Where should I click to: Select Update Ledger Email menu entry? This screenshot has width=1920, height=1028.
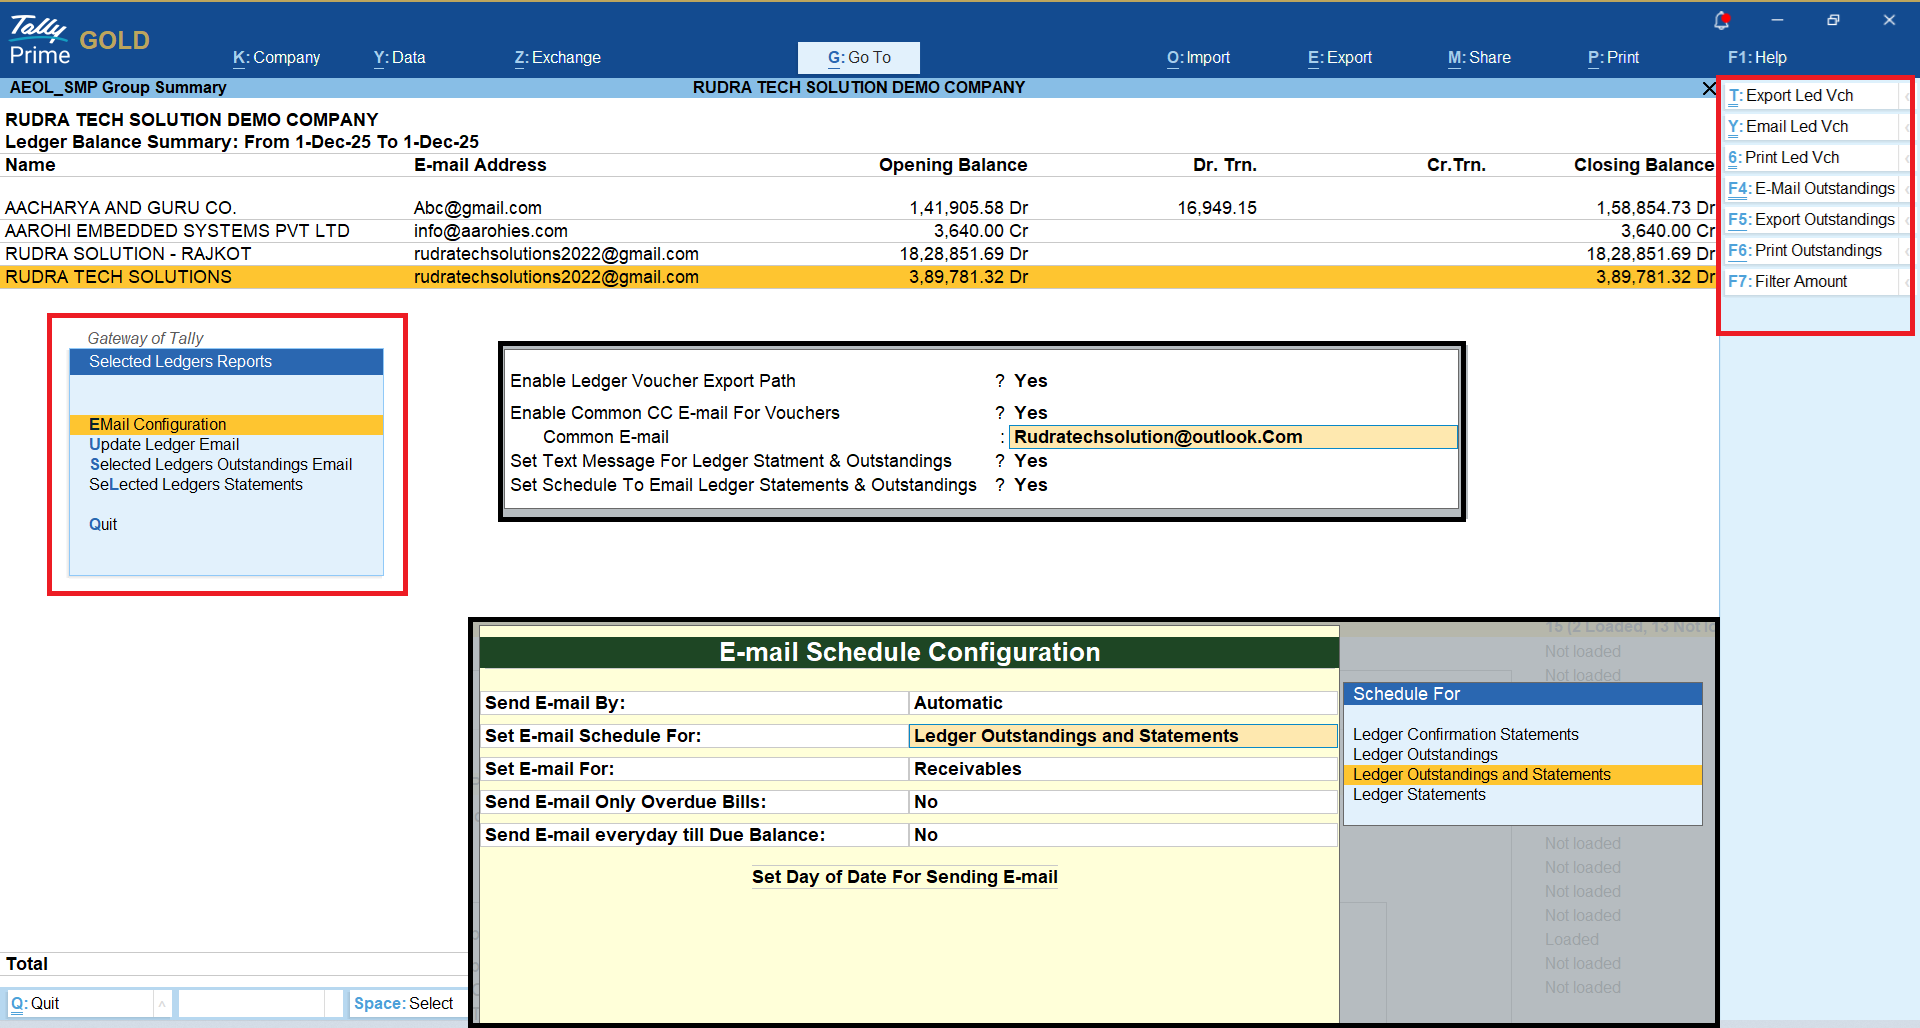(164, 445)
